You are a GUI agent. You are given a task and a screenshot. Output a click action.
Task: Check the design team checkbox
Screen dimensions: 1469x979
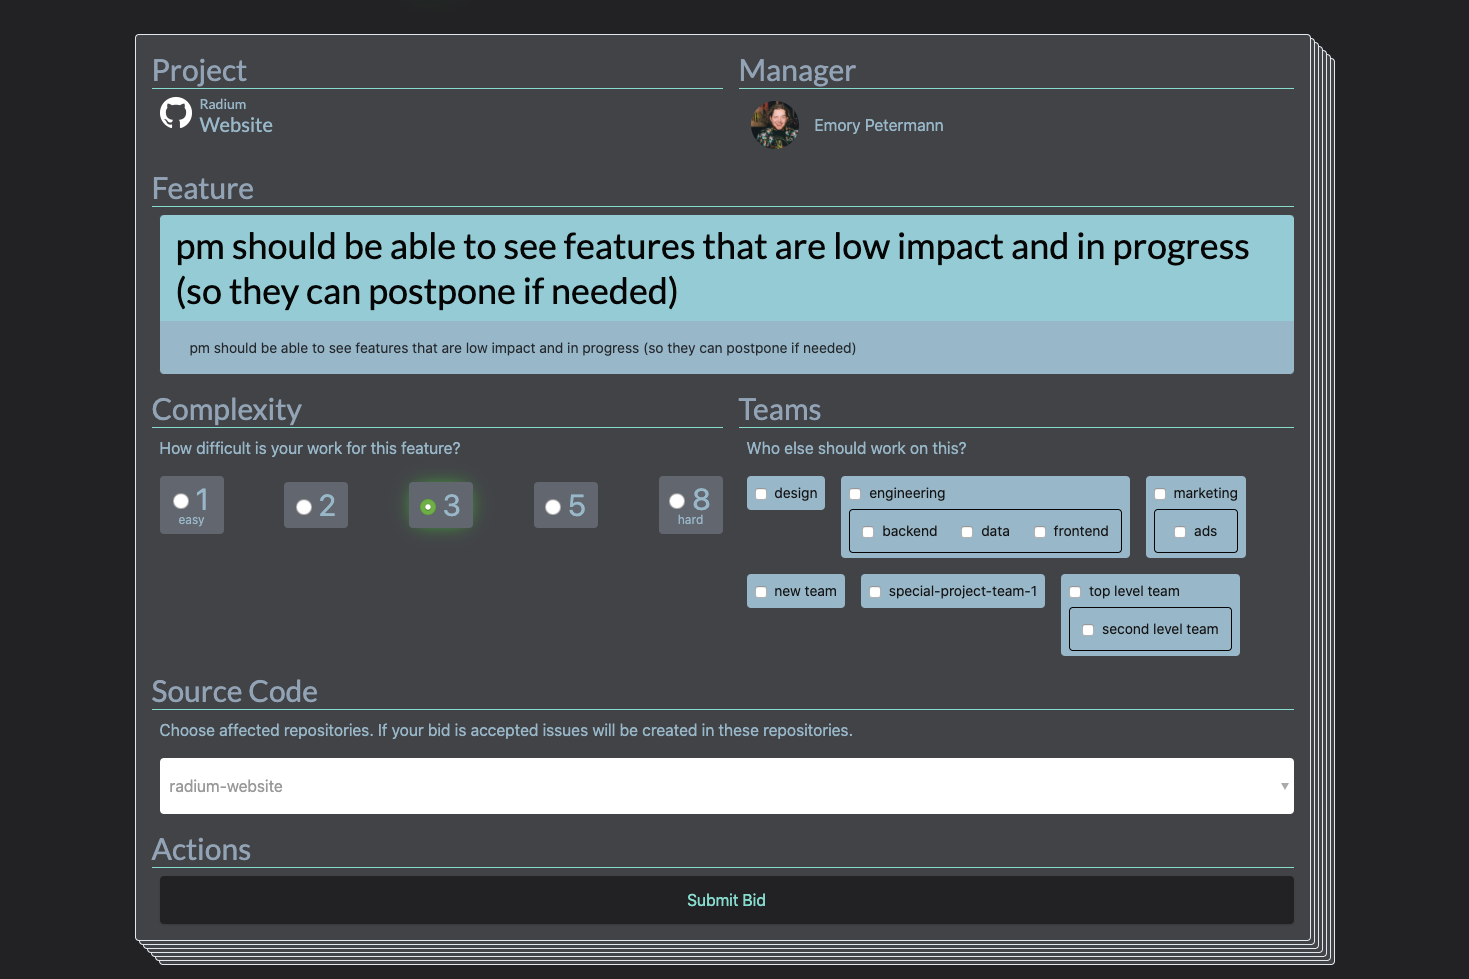tap(761, 494)
